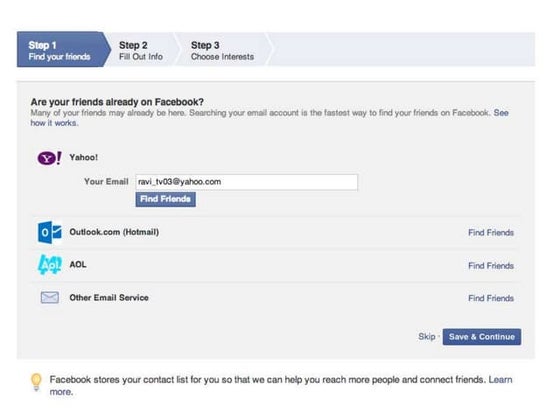The image size is (560, 420).
Task: Click Find Friends link for Outlook.com
Action: (x=491, y=233)
